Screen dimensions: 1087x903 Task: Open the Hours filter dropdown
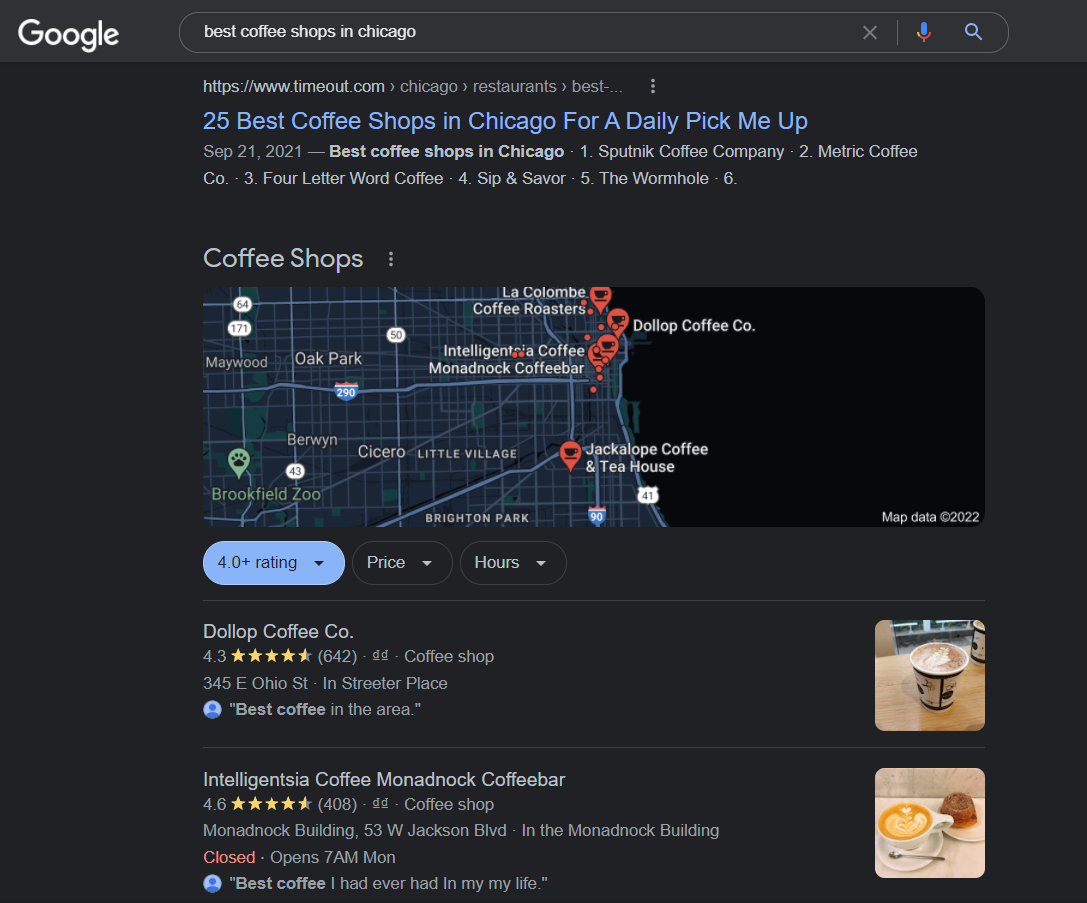(513, 563)
